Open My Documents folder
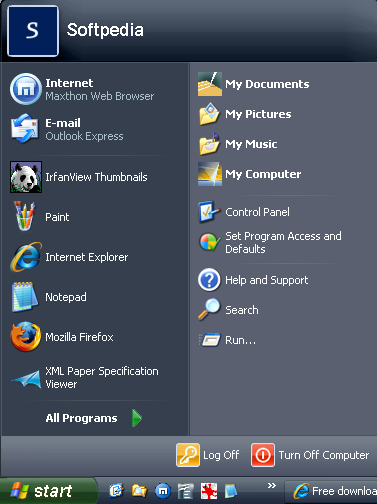Image resolution: width=377 pixels, height=504 pixels. (x=253, y=84)
